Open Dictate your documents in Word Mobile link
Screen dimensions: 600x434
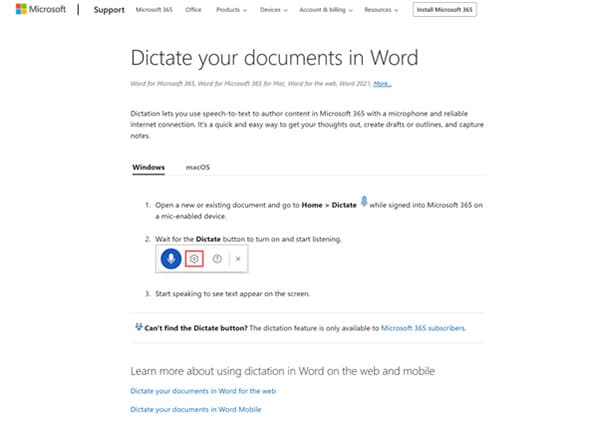point(196,409)
